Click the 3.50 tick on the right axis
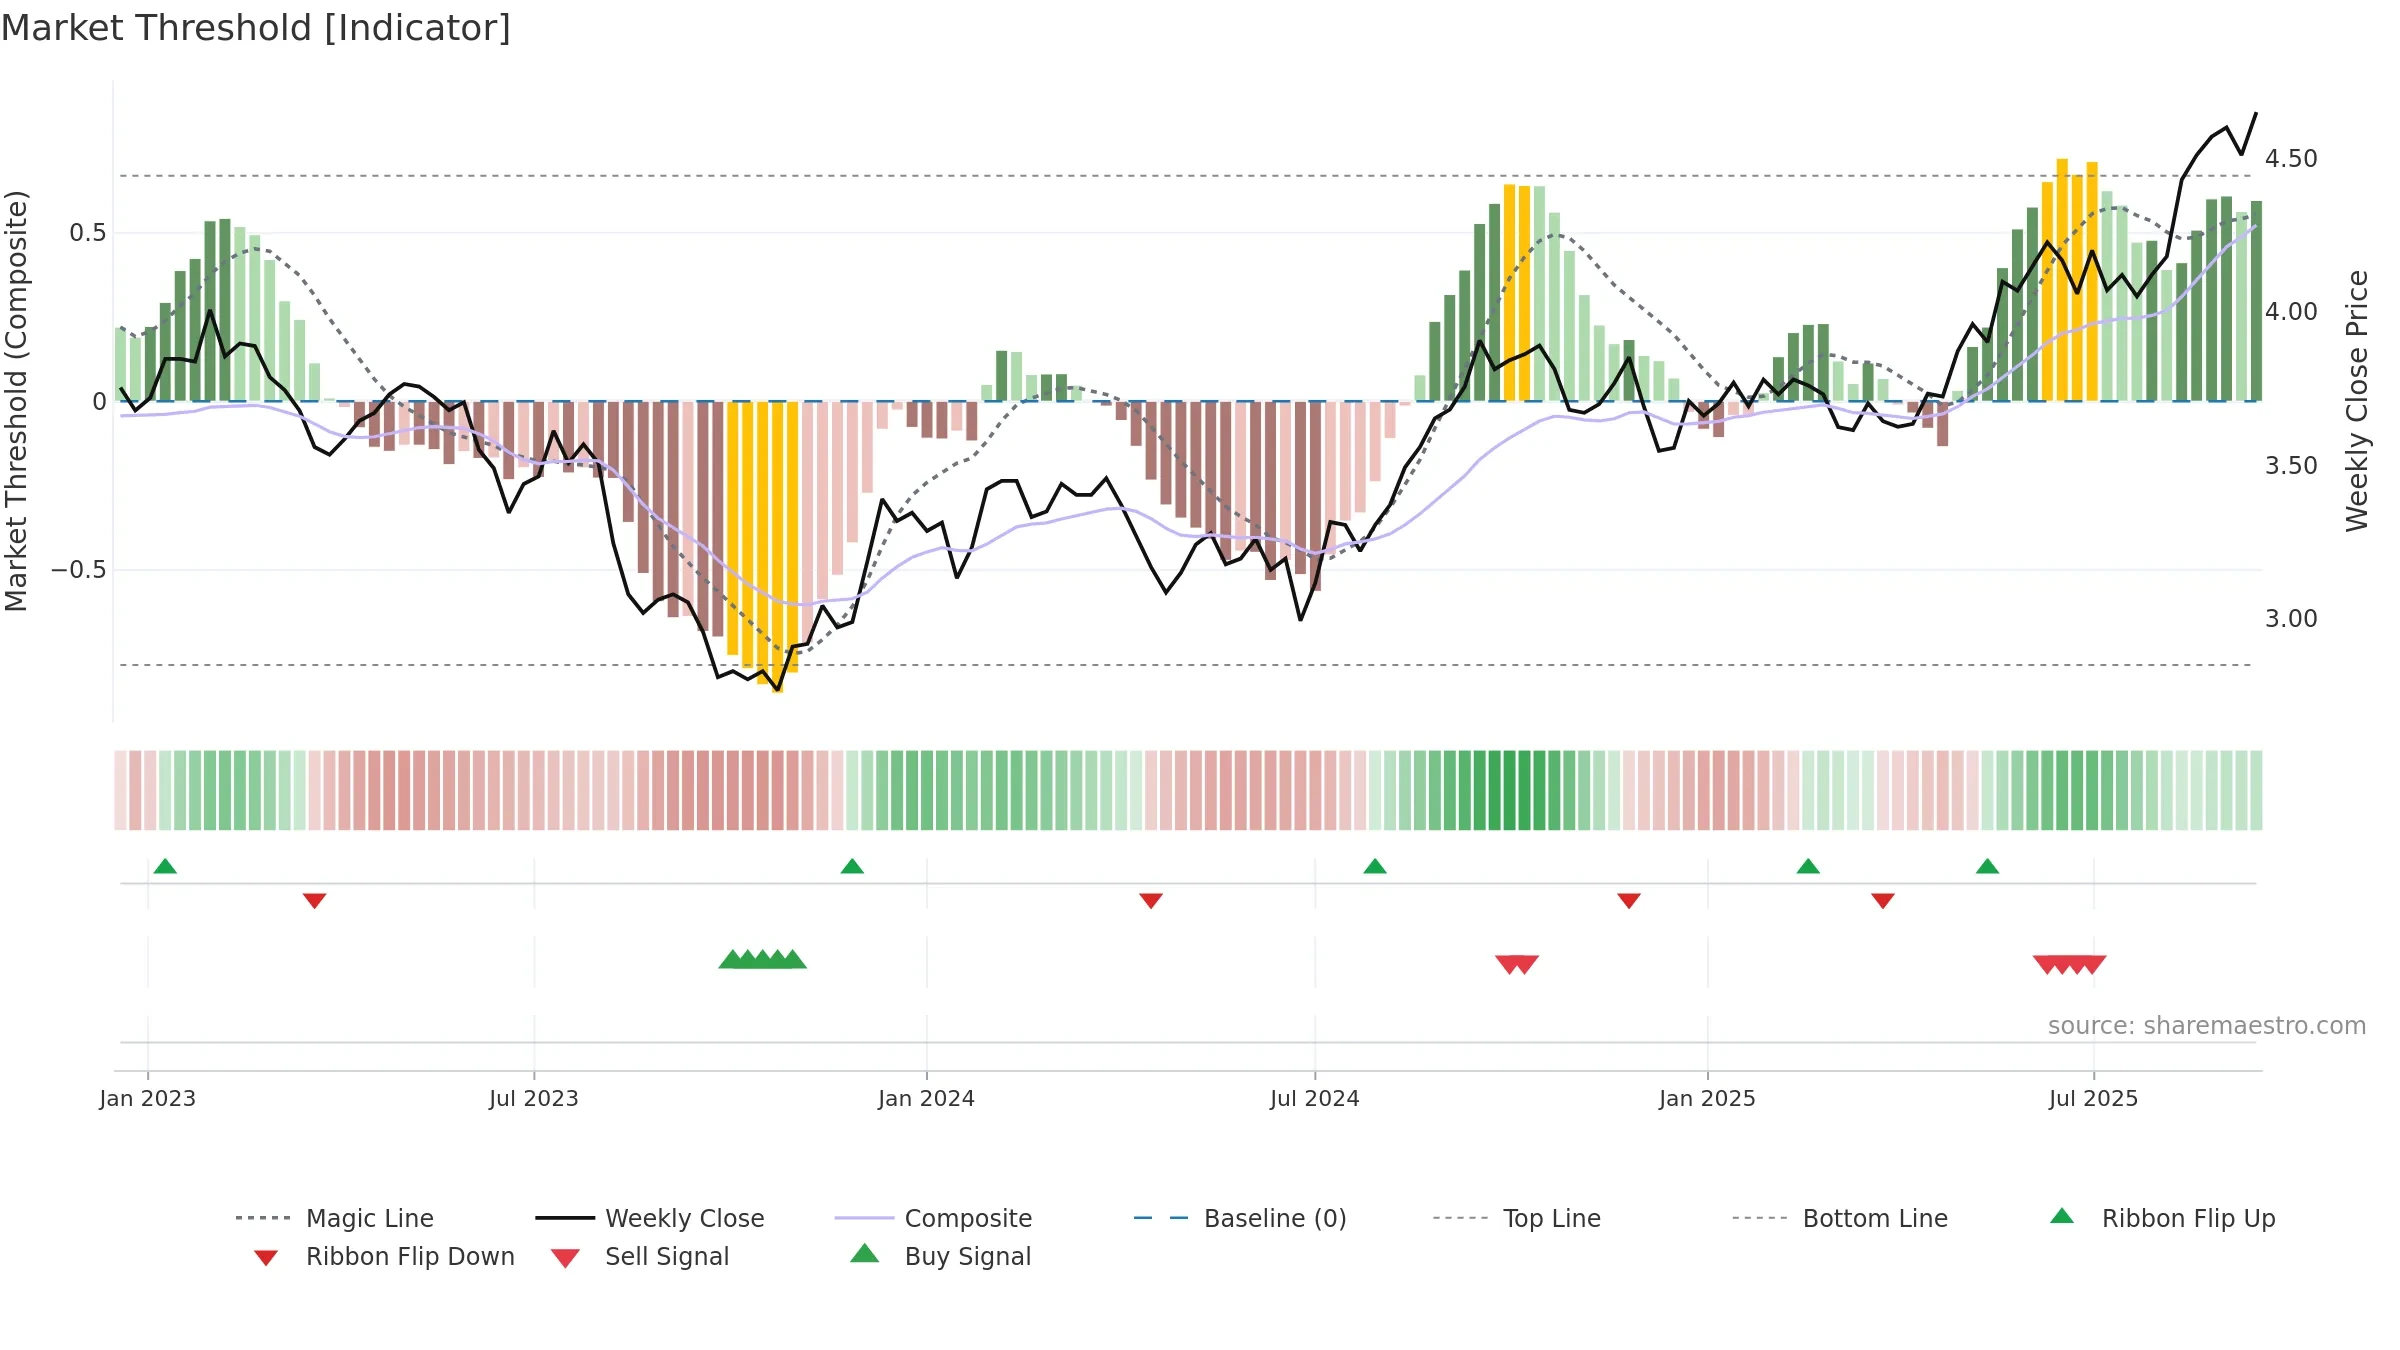The image size is (2400, 1350). click(2291, 466)
